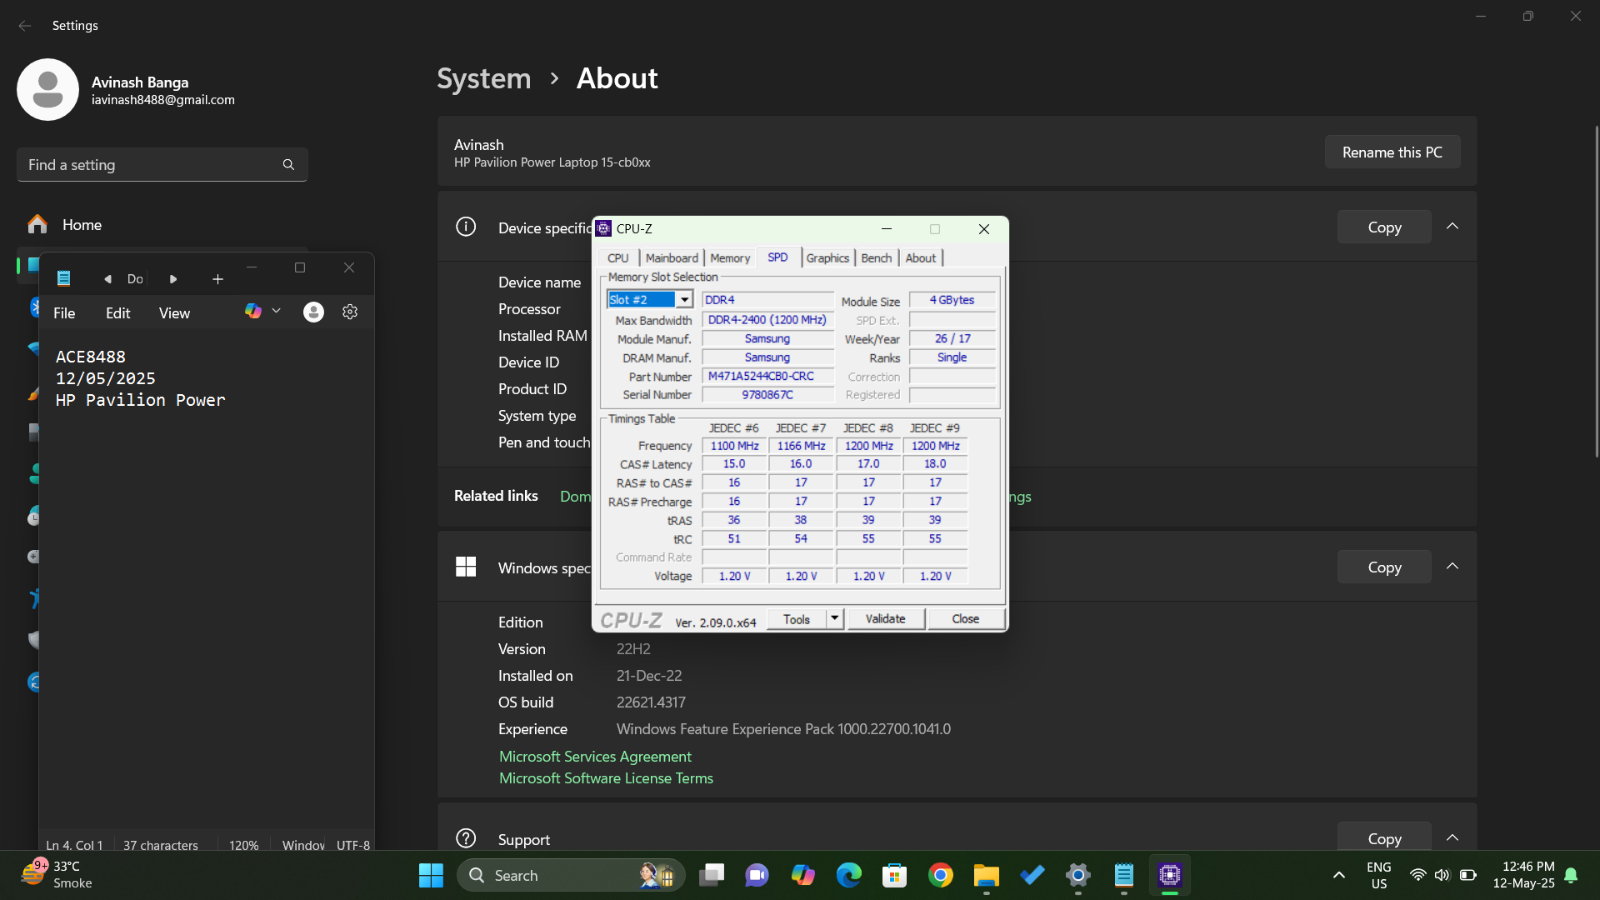Switch to Settings via taskbar gear icon
1600x900 pixels.
(x=1078, y=875)
